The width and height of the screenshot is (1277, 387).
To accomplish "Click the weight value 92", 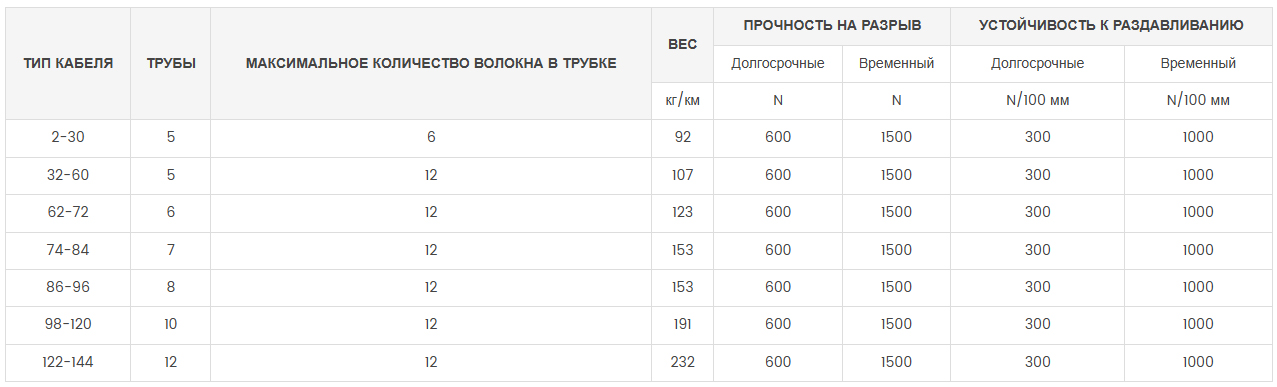I will pyautogui.click(x=682, y=137).
